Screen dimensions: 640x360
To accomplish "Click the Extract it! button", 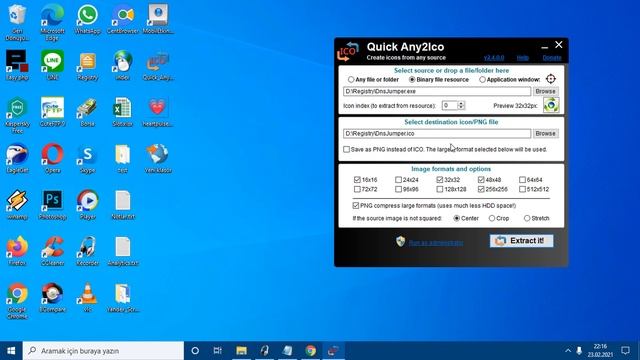I will tap(522, 241).
